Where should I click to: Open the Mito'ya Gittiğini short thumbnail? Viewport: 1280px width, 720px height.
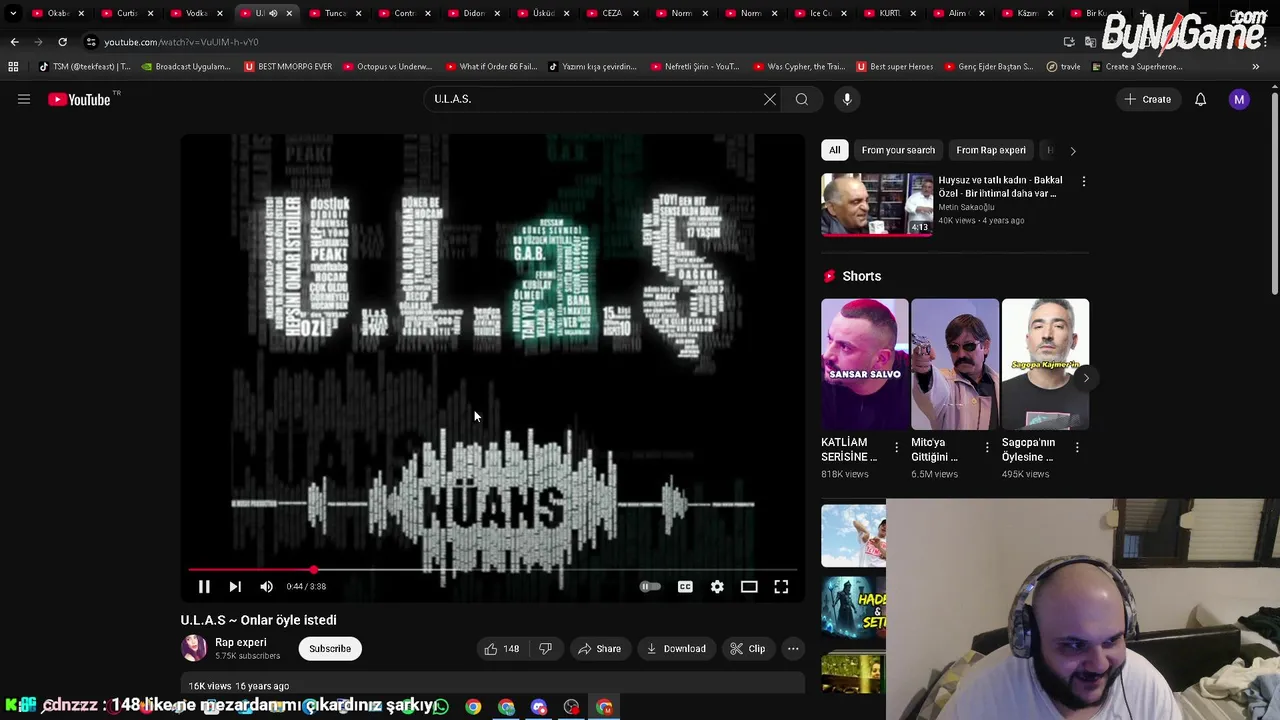pyautogui.click(x=955, y=364)
